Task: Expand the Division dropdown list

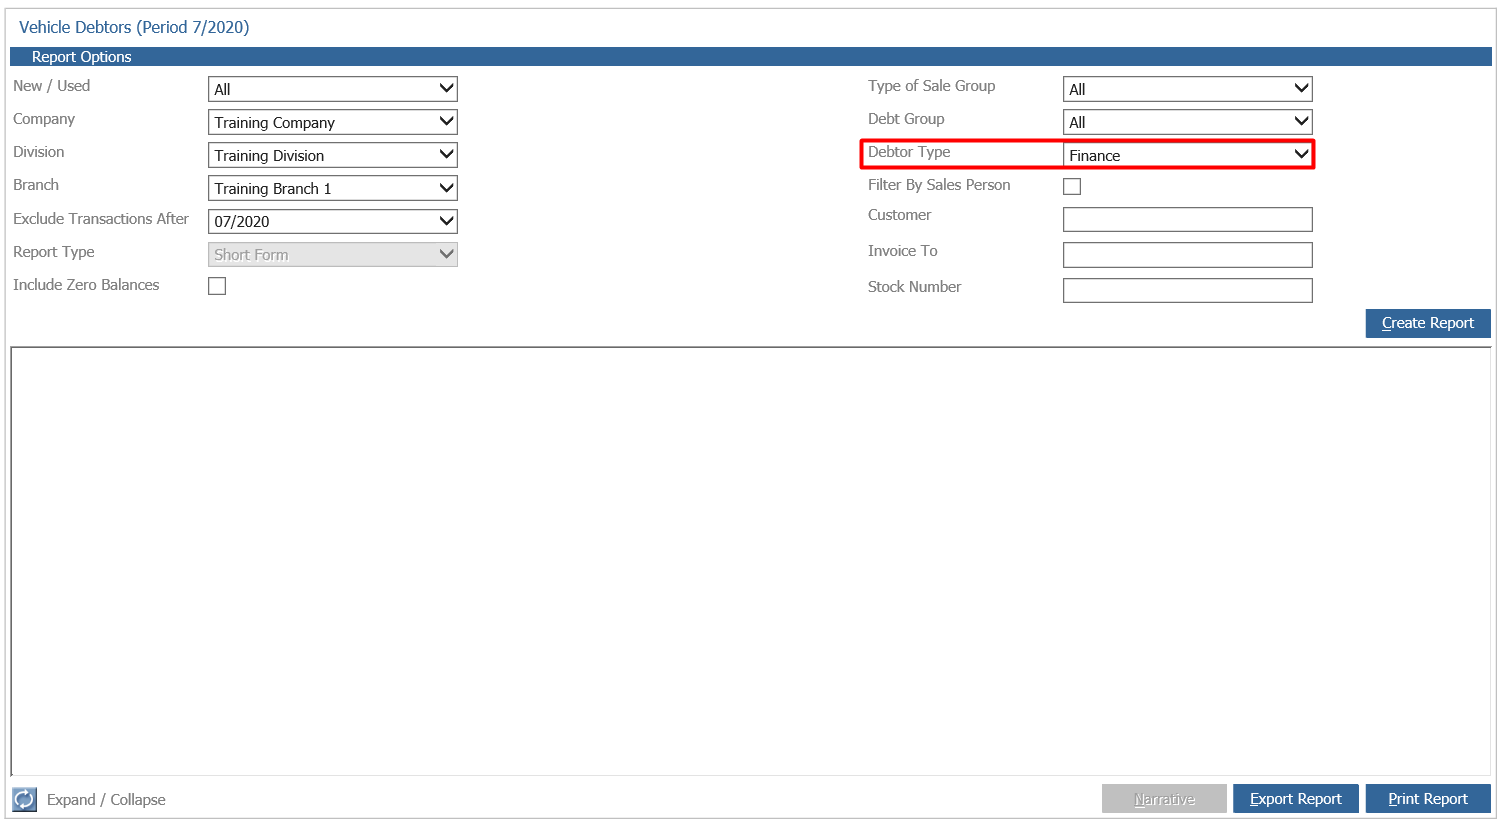Action: [333, 155]
